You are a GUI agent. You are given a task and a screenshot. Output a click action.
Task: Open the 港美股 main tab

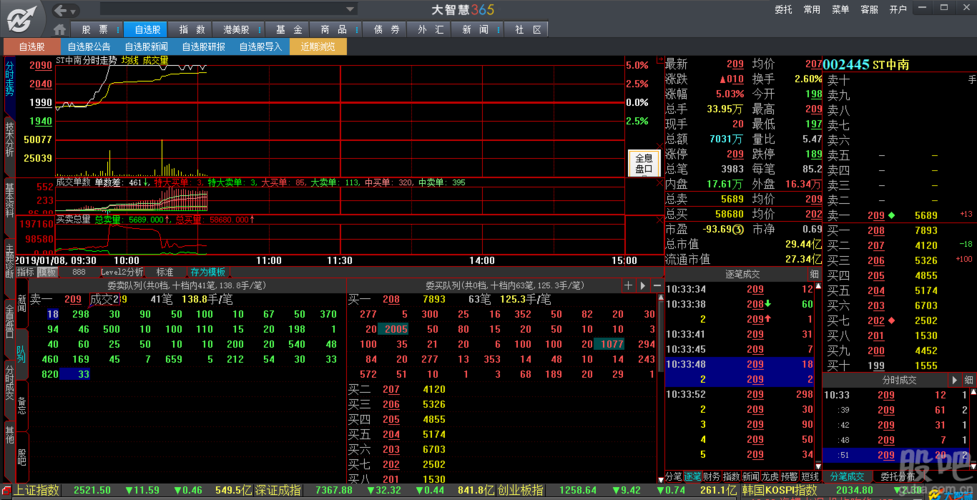coord(236,29)
